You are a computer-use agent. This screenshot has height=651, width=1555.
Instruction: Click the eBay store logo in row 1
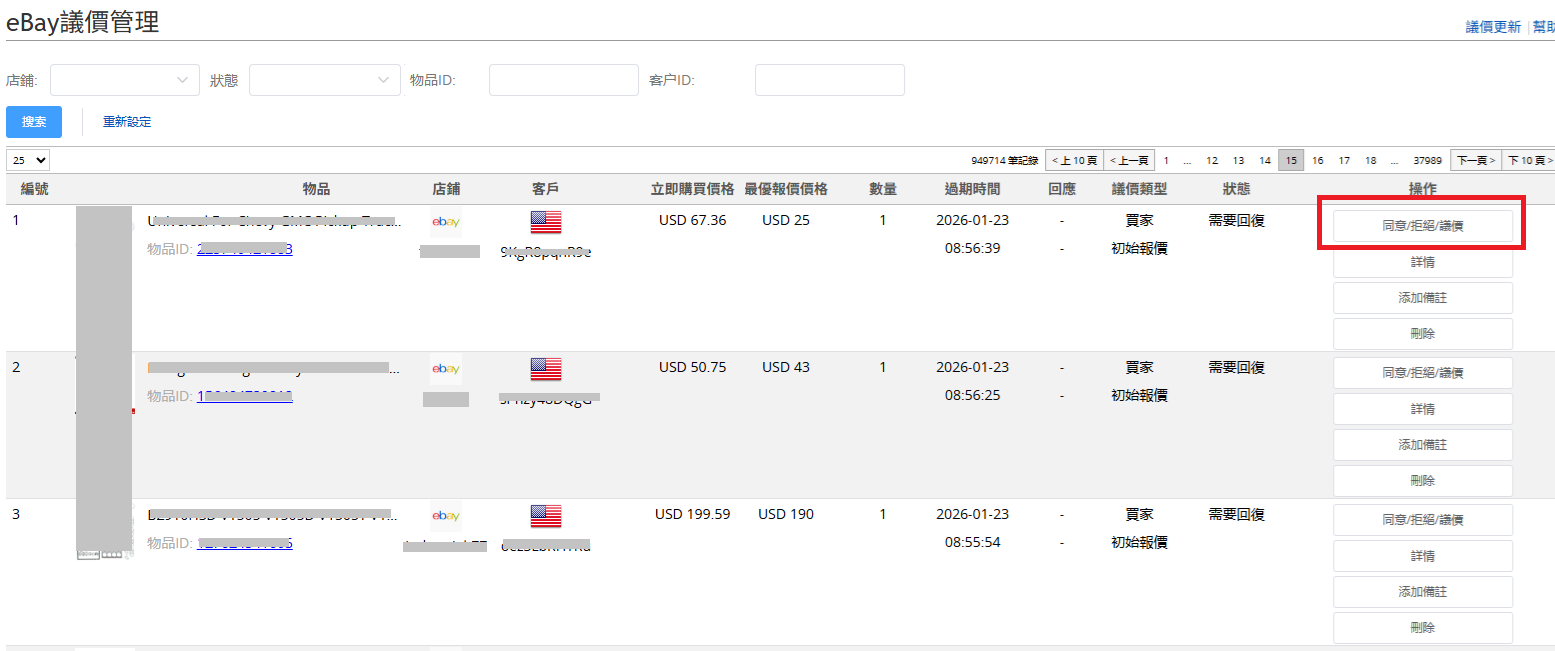pos(446,221)
